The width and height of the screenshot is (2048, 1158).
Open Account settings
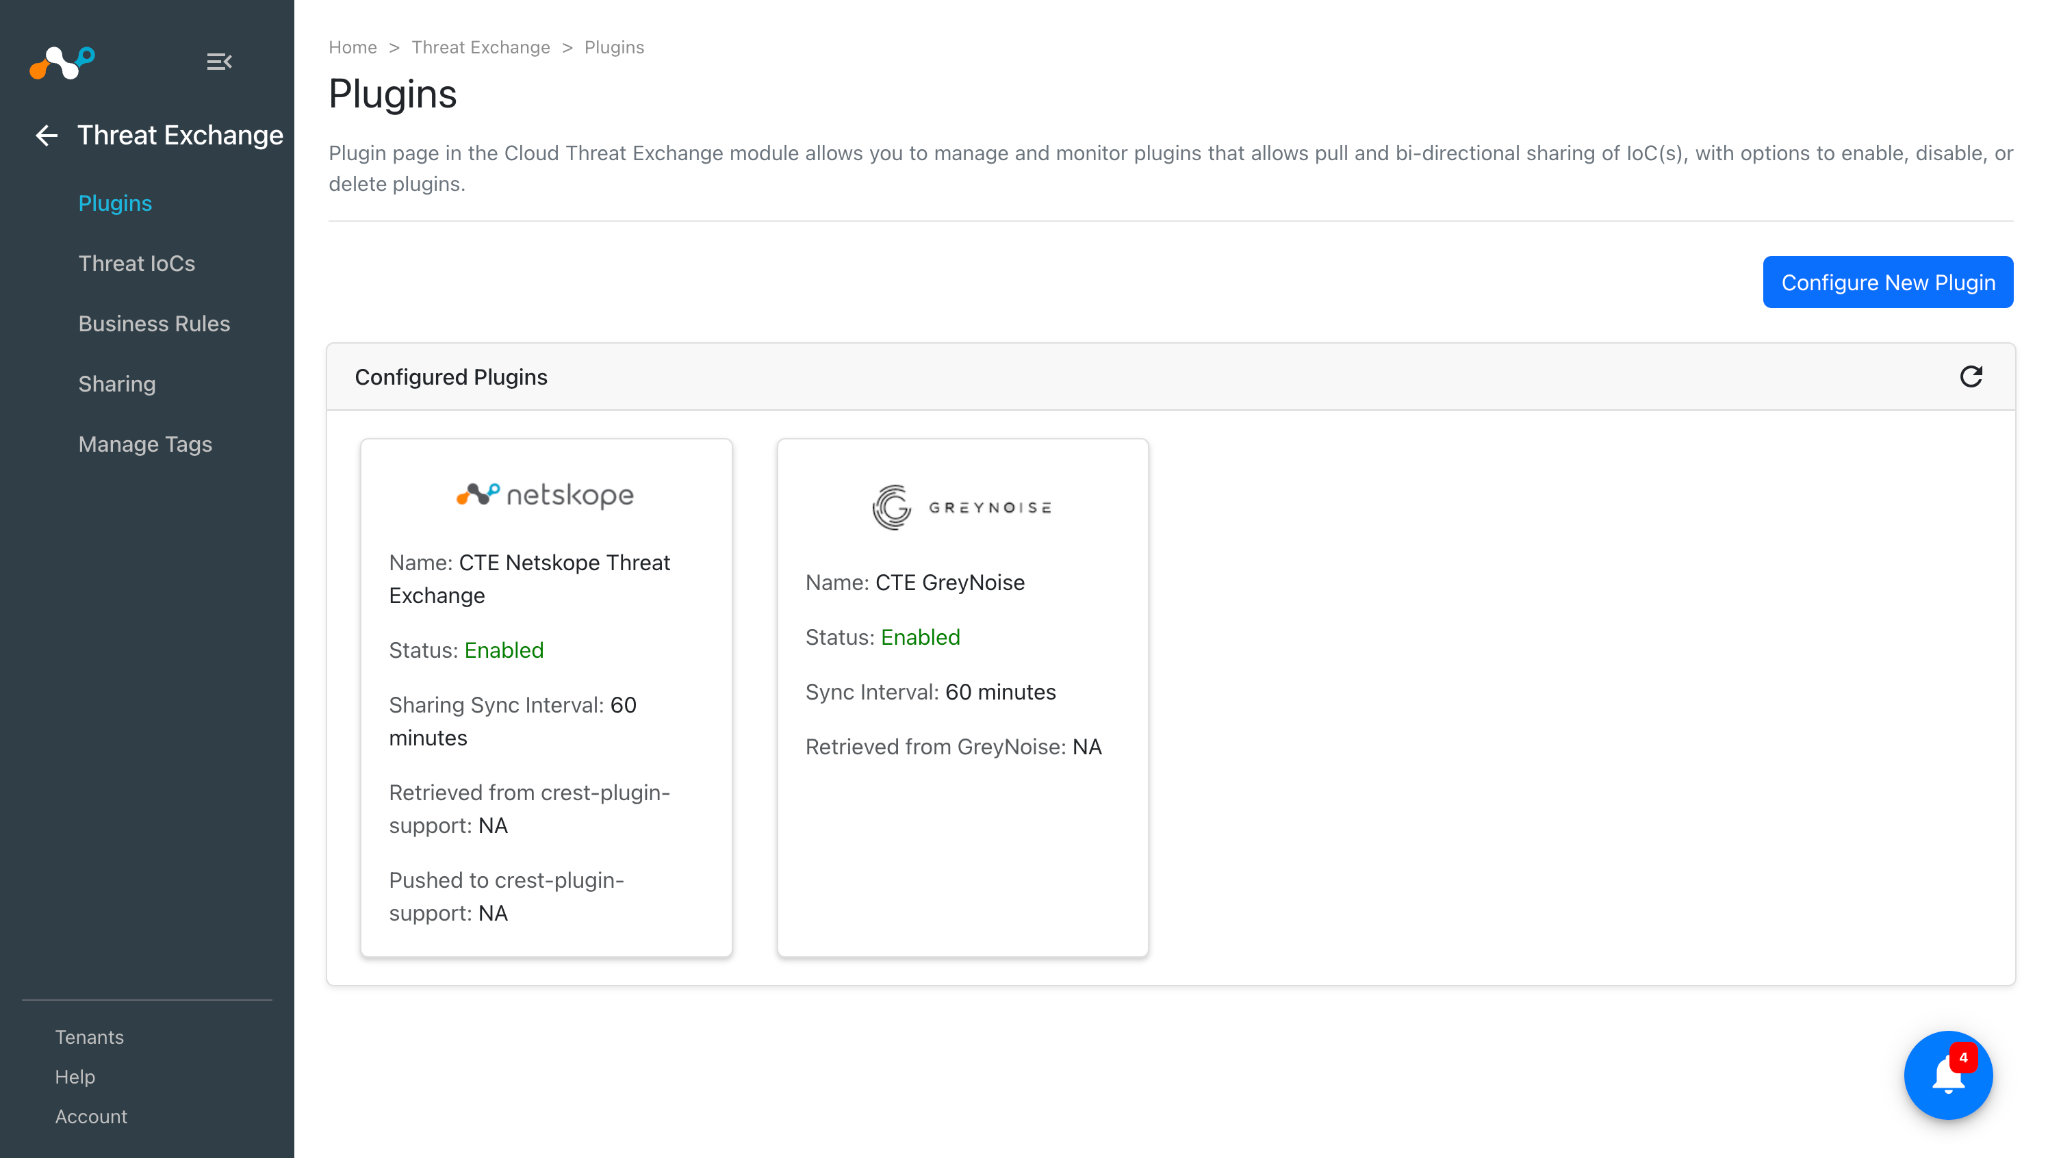[x=91, y=1116]
